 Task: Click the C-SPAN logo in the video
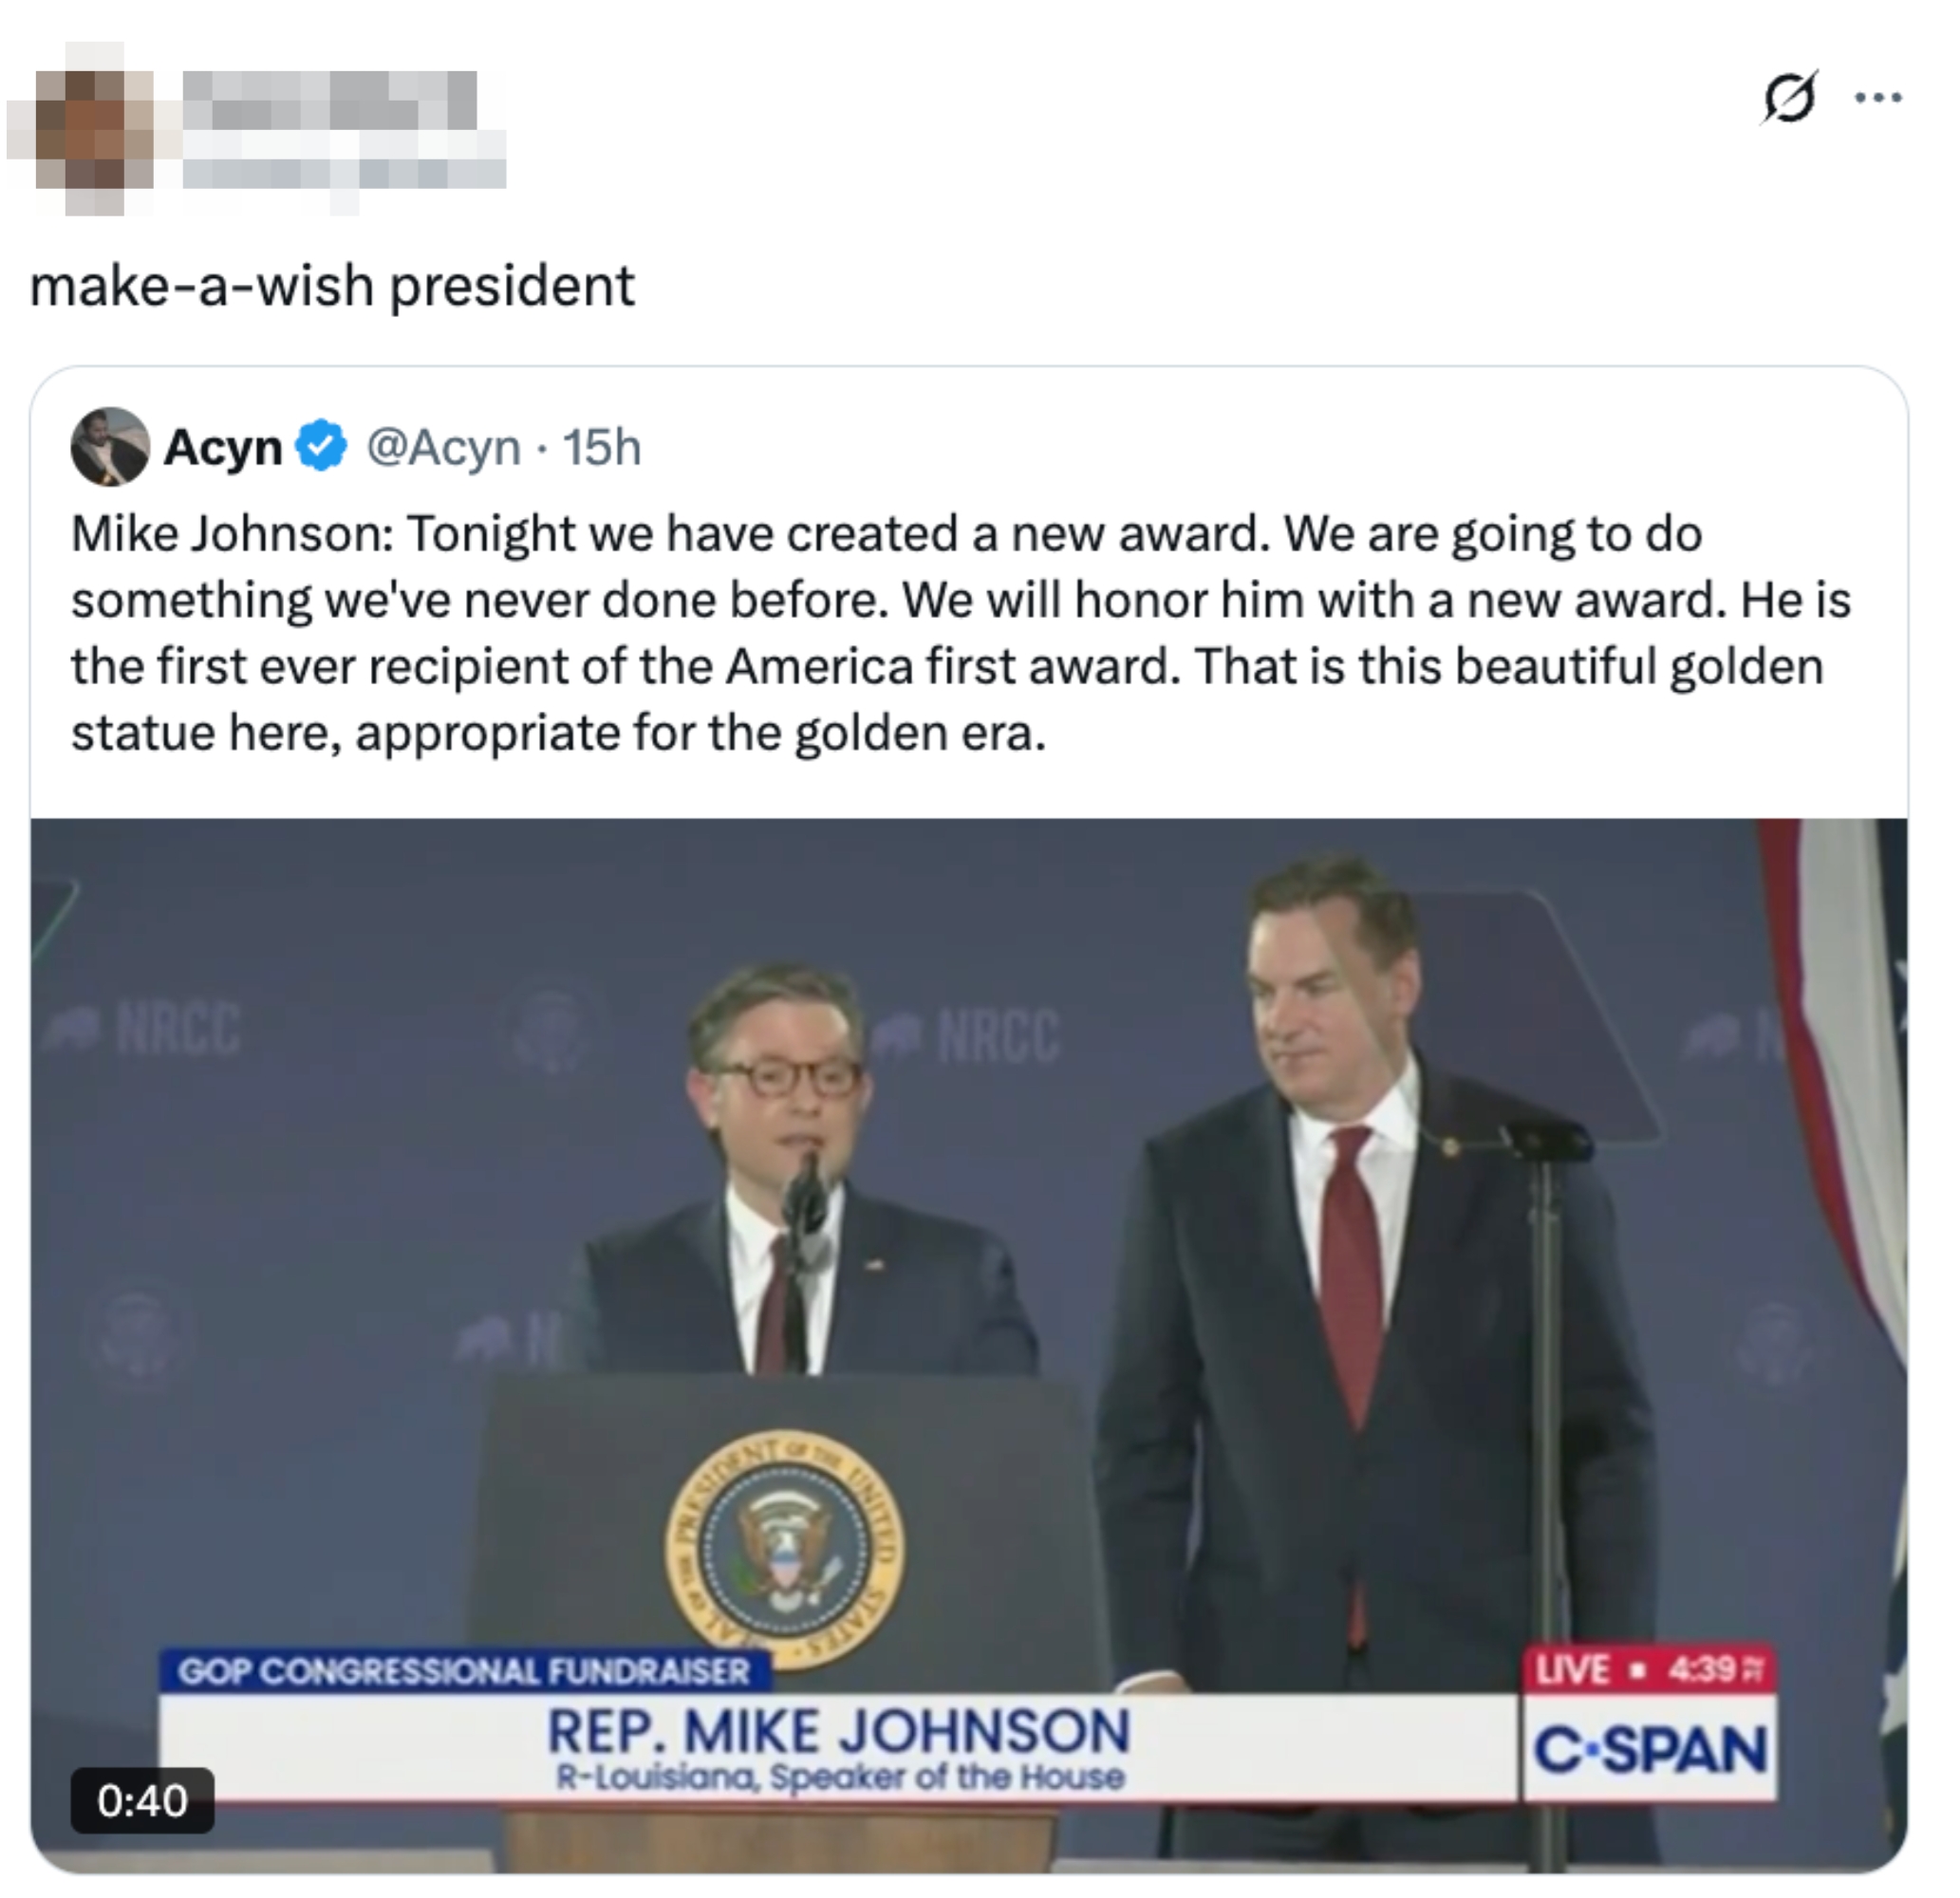pyautogui.click(x=1650, y=1750)
